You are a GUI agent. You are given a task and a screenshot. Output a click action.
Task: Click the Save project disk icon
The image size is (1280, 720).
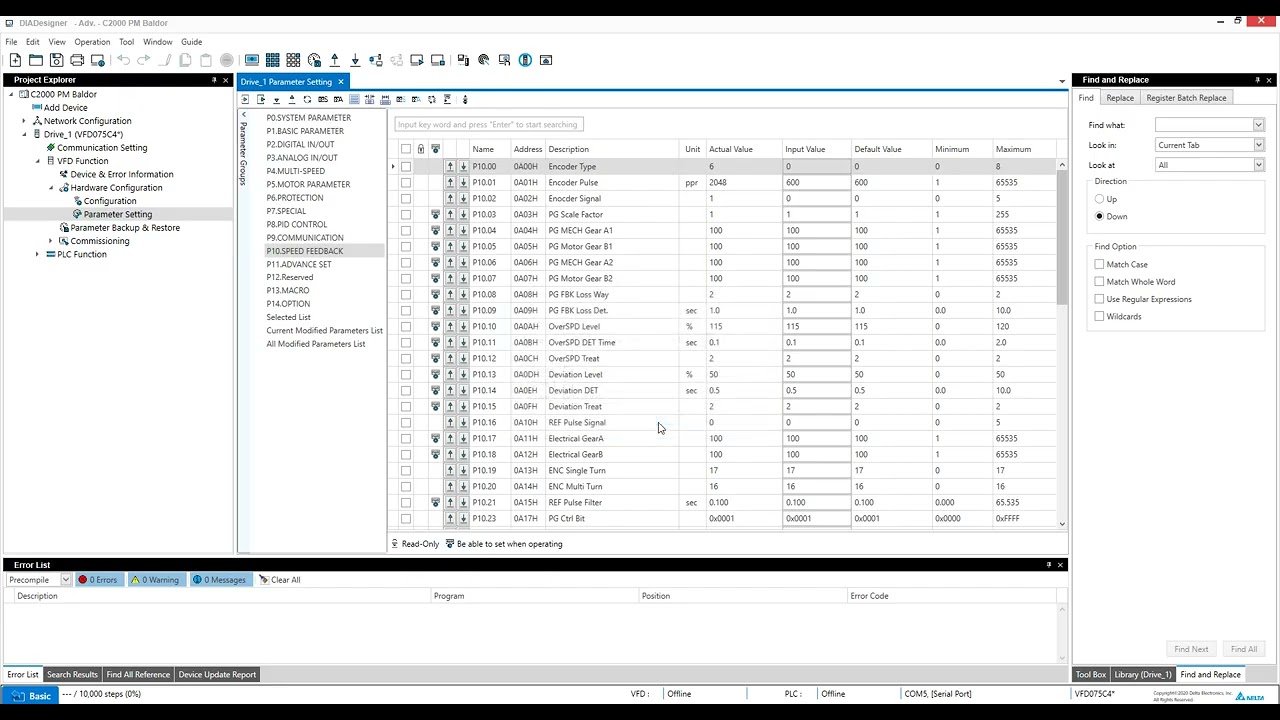(x=56, y=60)
